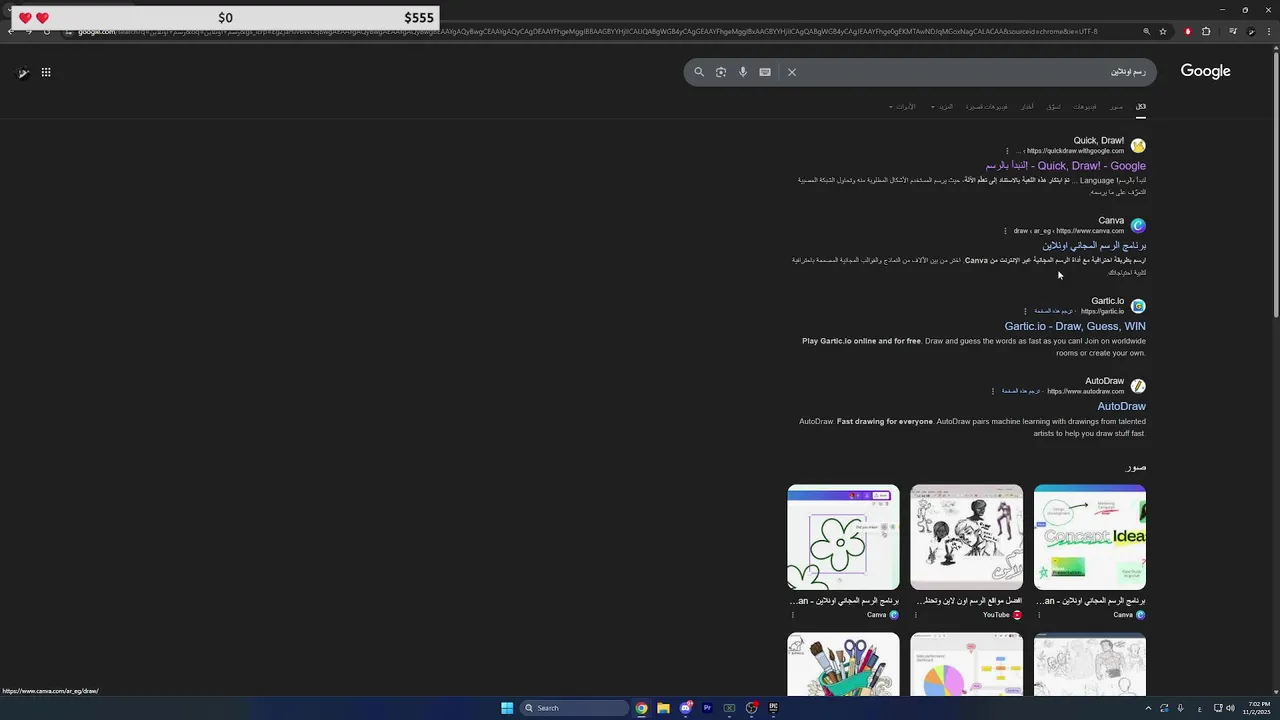1280x720 pixels.
Task: Click the Quick, Draw! site favicon
Action: (x=1138, y=146)
